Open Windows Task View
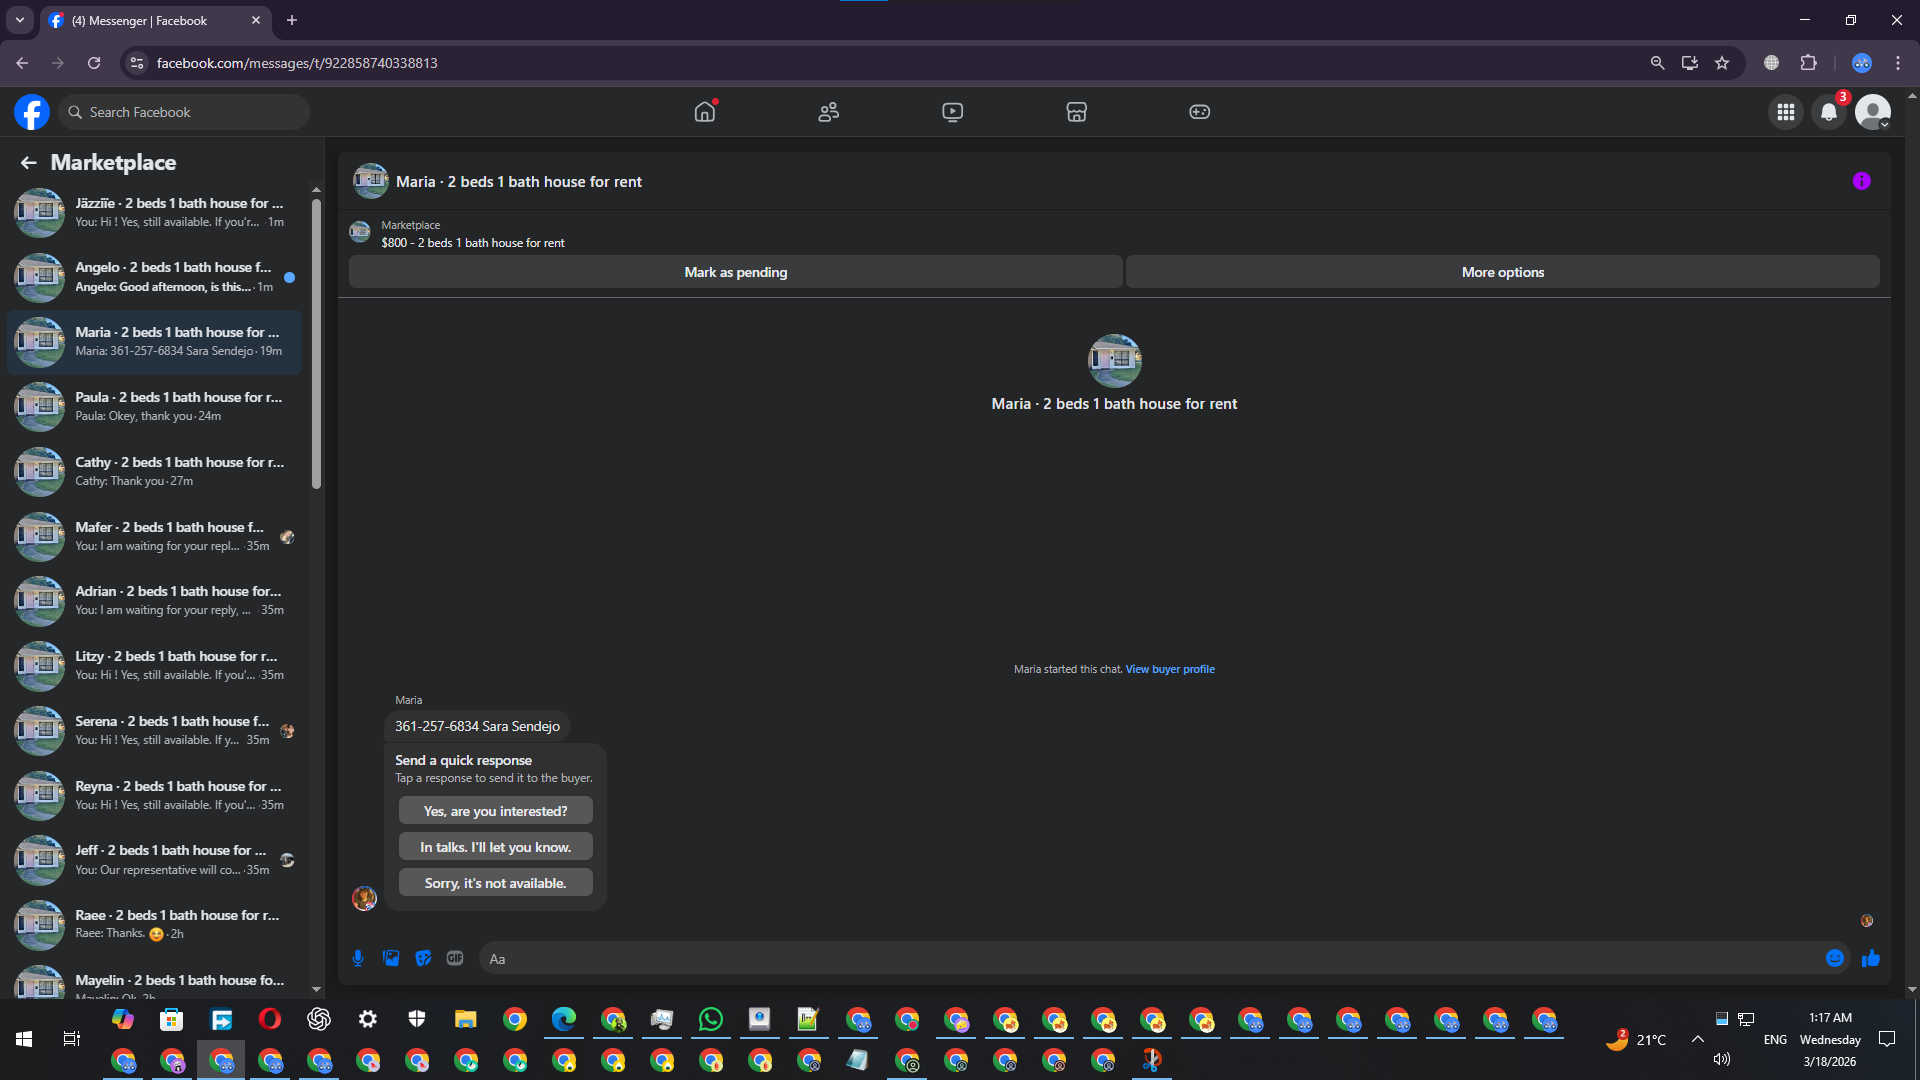This screenshot has width=1920, height=1080. tap(72, 1039)
